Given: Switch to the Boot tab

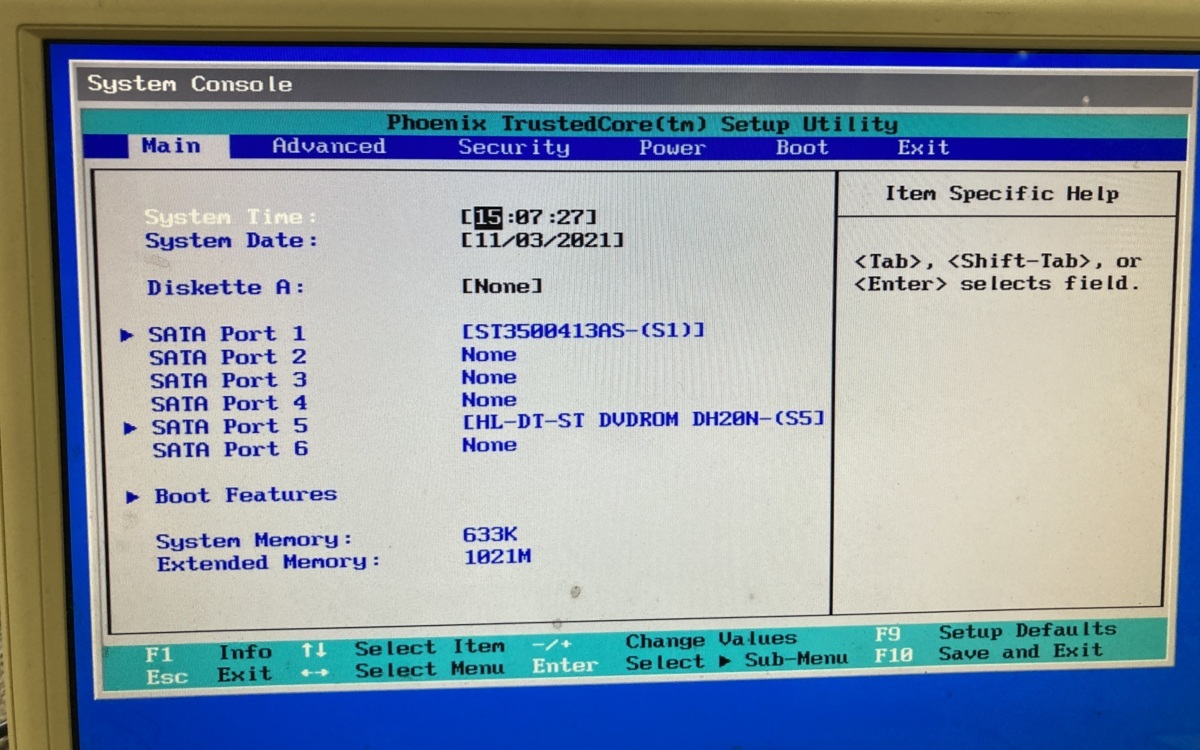Looking at the screenshot, I should click(x=802, y=148).
